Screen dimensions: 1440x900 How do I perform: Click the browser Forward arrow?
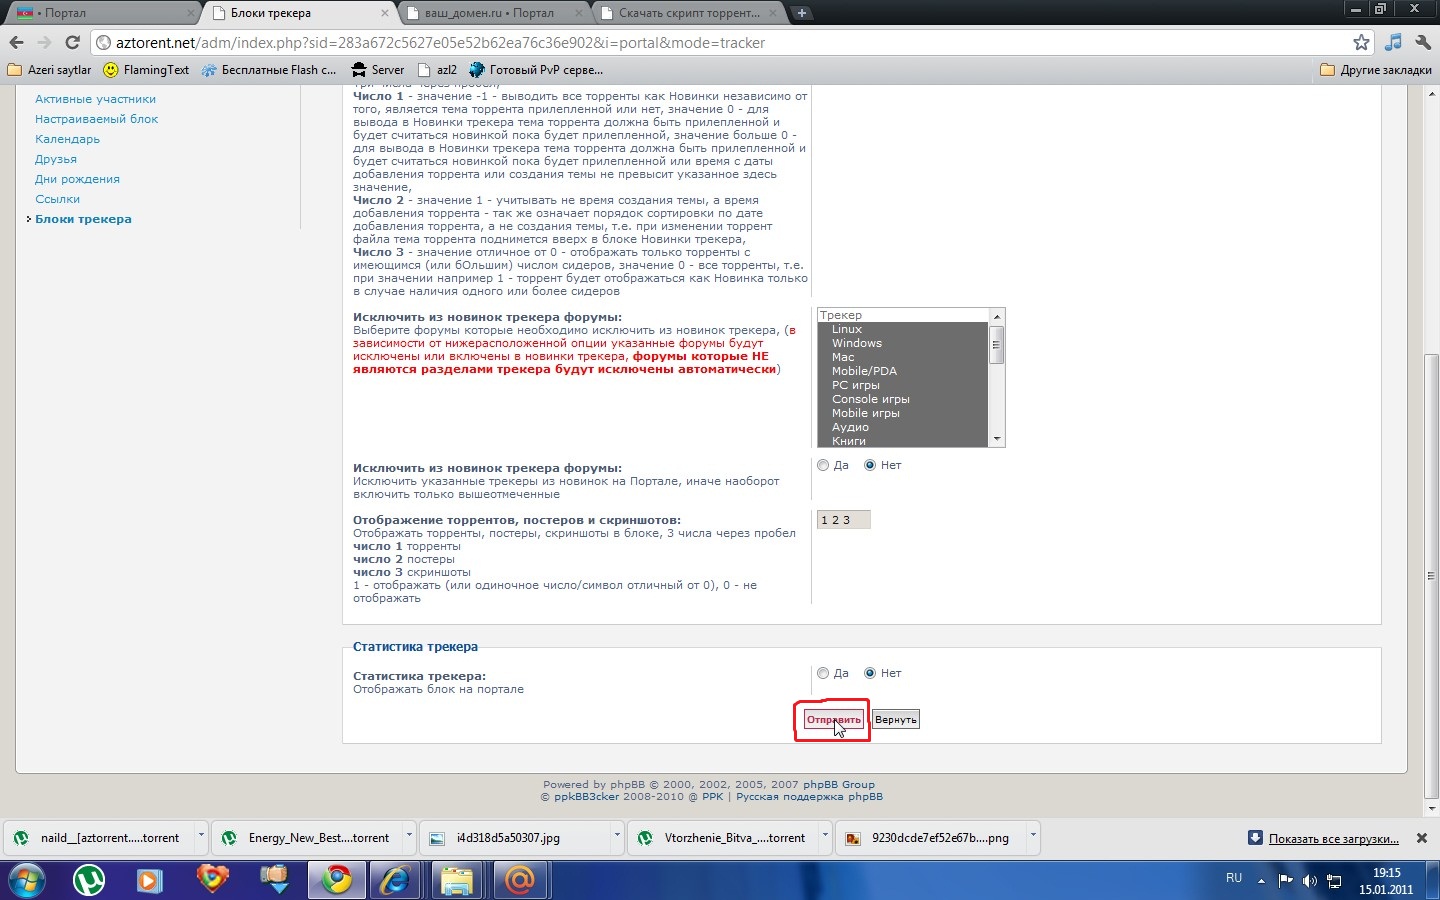click(x=44, y=42)
